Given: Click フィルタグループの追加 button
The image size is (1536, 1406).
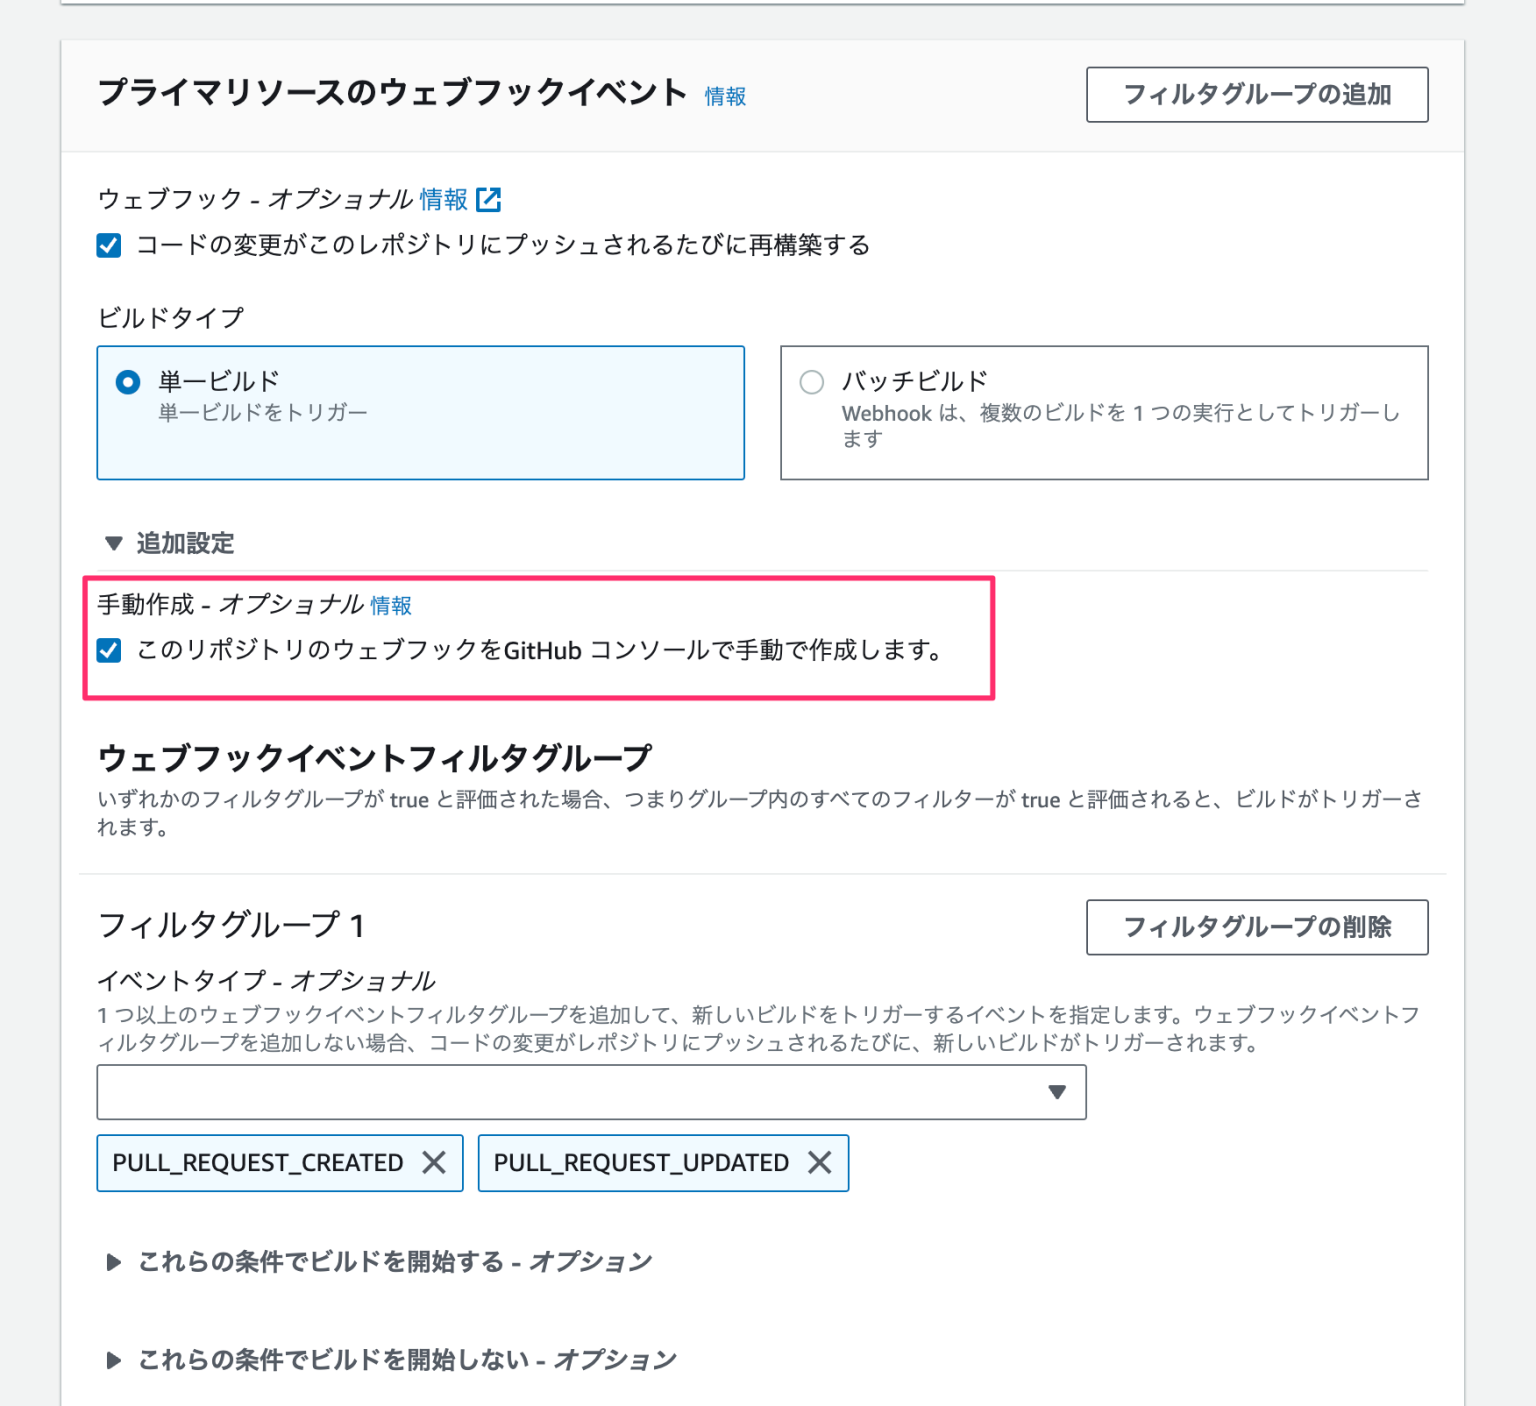Looking at the screenshot, I should pos(1256,94).
